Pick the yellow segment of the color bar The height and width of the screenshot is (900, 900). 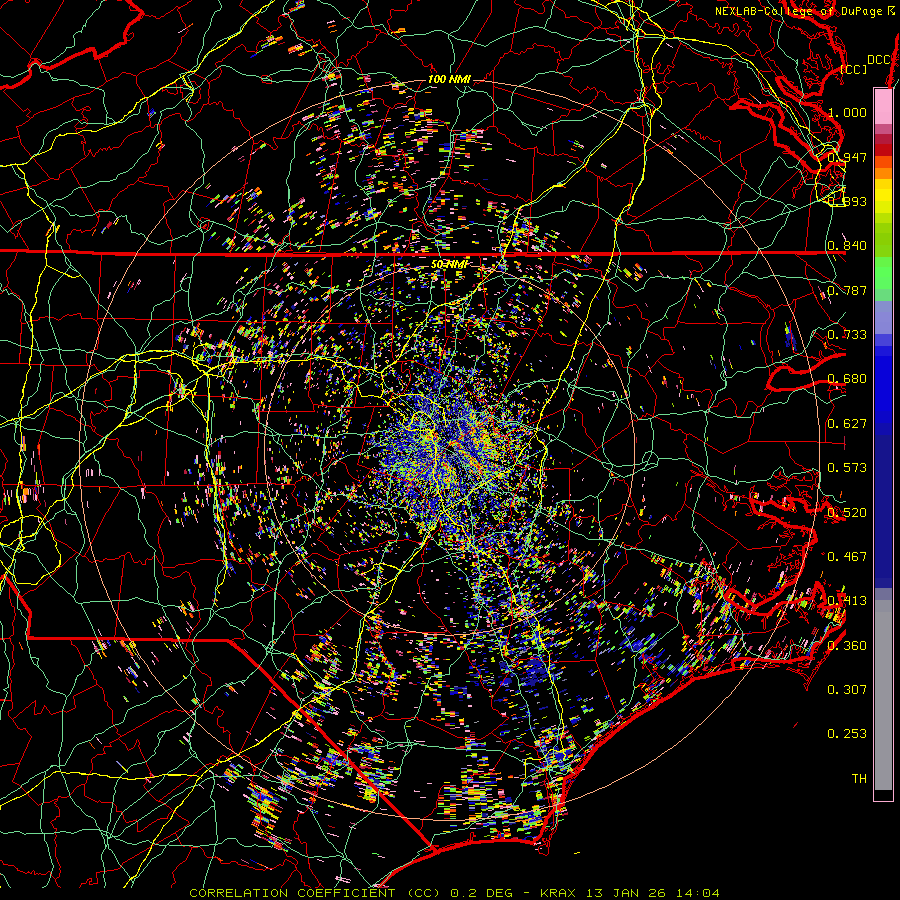click(x=883, y=197)
